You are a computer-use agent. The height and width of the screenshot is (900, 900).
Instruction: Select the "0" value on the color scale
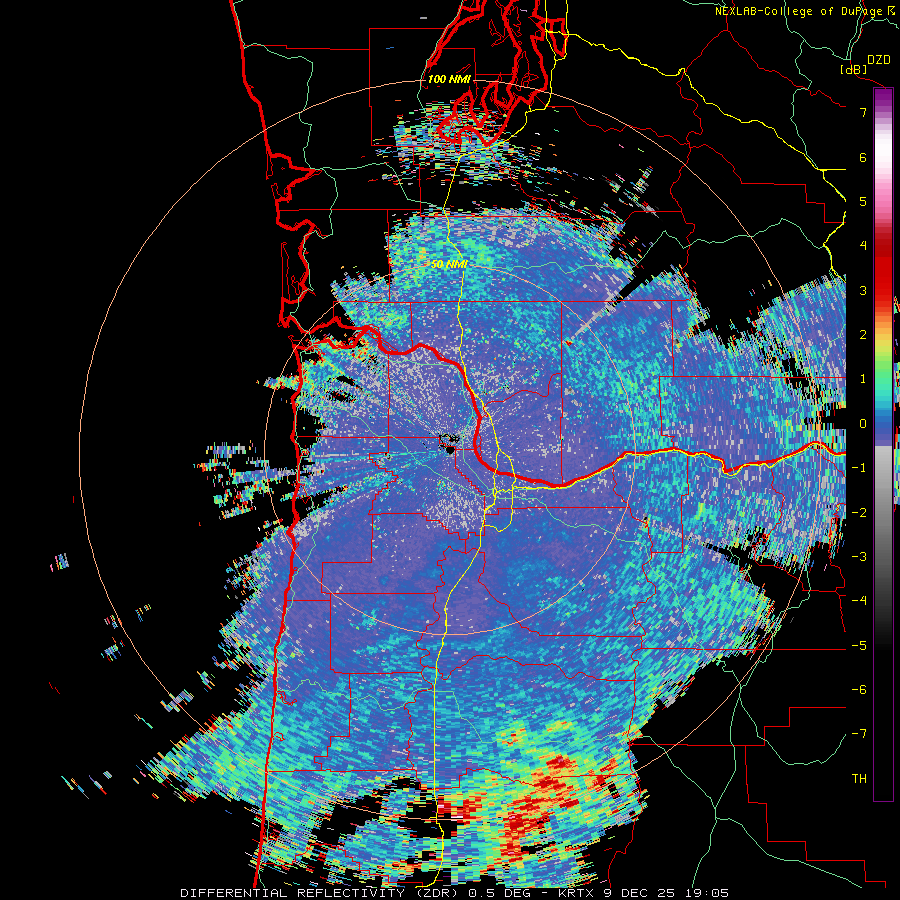863,424
